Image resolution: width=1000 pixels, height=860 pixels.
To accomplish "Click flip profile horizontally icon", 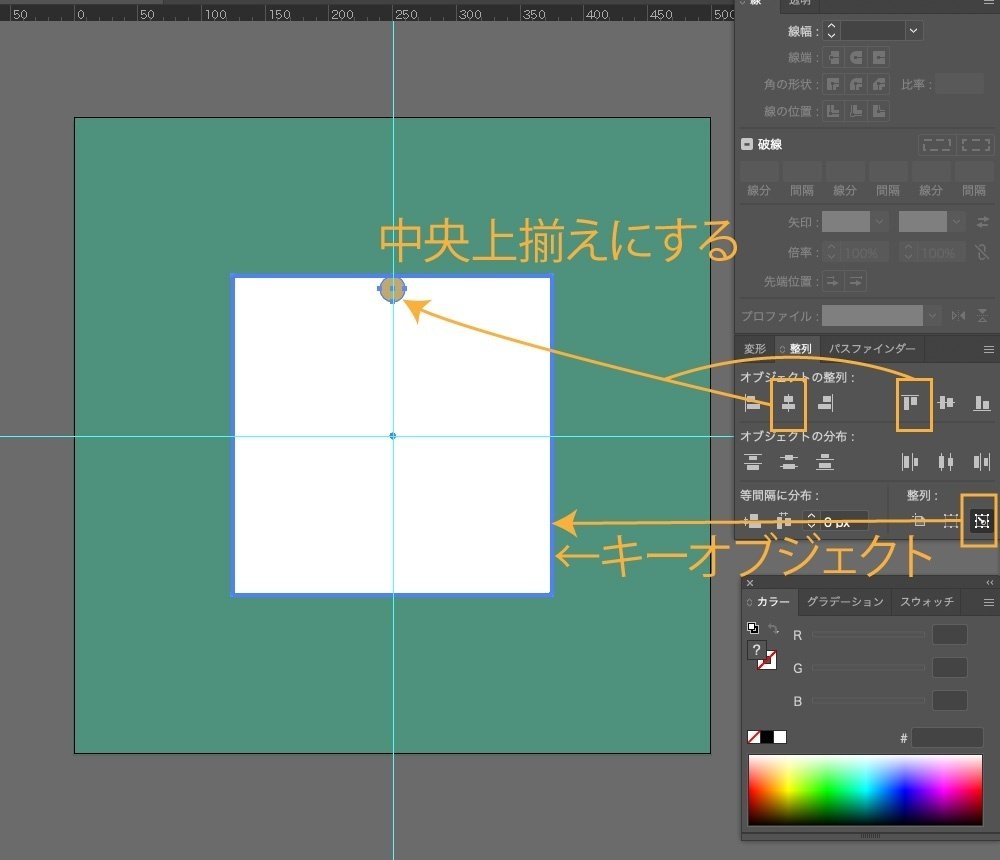I will point(958,315).
